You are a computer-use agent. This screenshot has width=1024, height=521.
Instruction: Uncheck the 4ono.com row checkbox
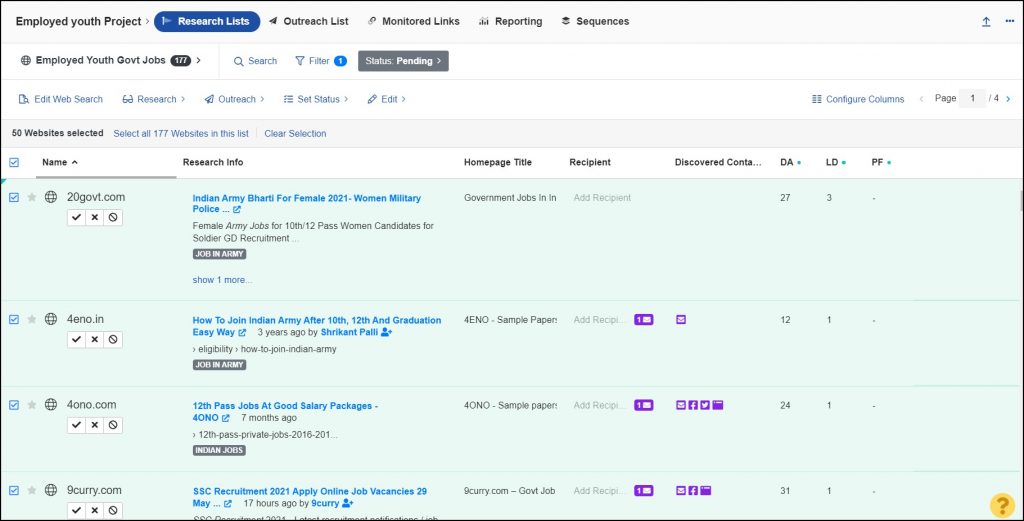[14, 405]
